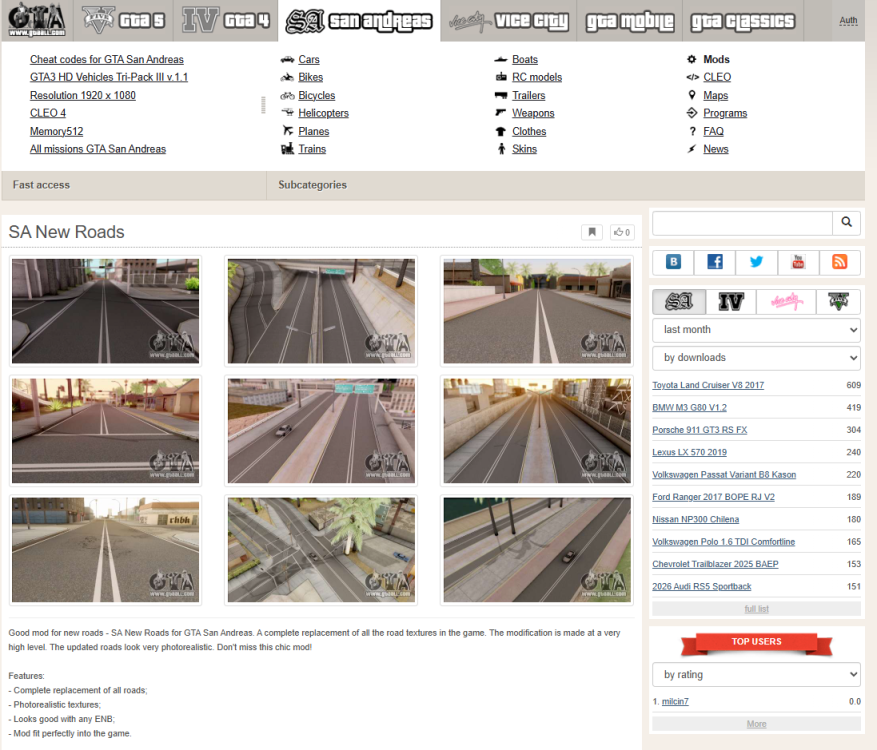
Task: Switch to the GTA 5 top tab
Action: click(x=124, y=21)
